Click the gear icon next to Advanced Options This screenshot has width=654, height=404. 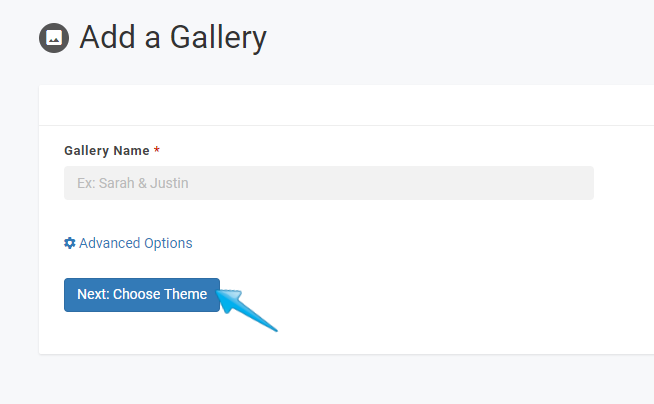pyautogui.click(x=69, y=243)
